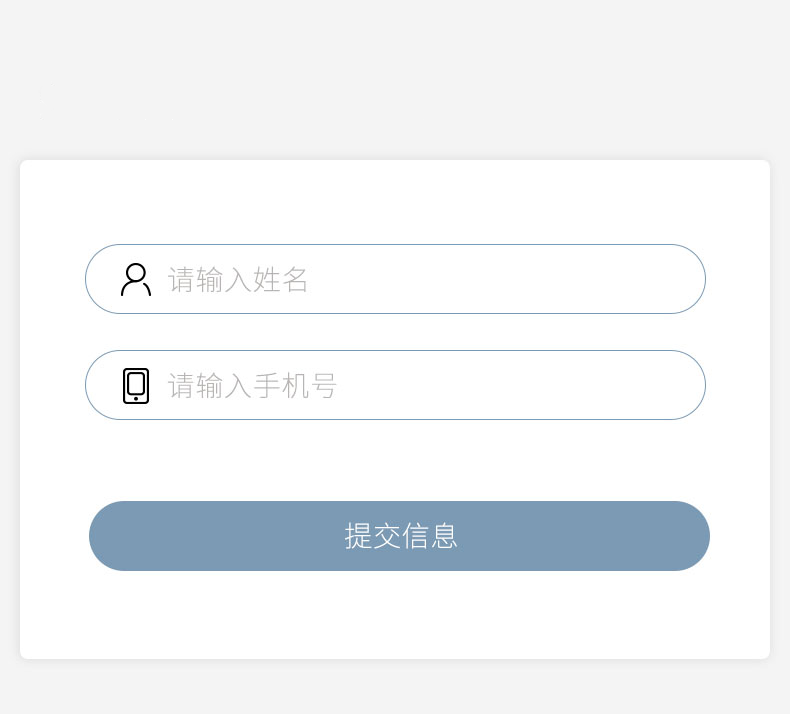This screenshot has width=790, height=714.
Task: Focus the 请输入姓名 name field
Action: pyautogui.click(x=396, y=279)
